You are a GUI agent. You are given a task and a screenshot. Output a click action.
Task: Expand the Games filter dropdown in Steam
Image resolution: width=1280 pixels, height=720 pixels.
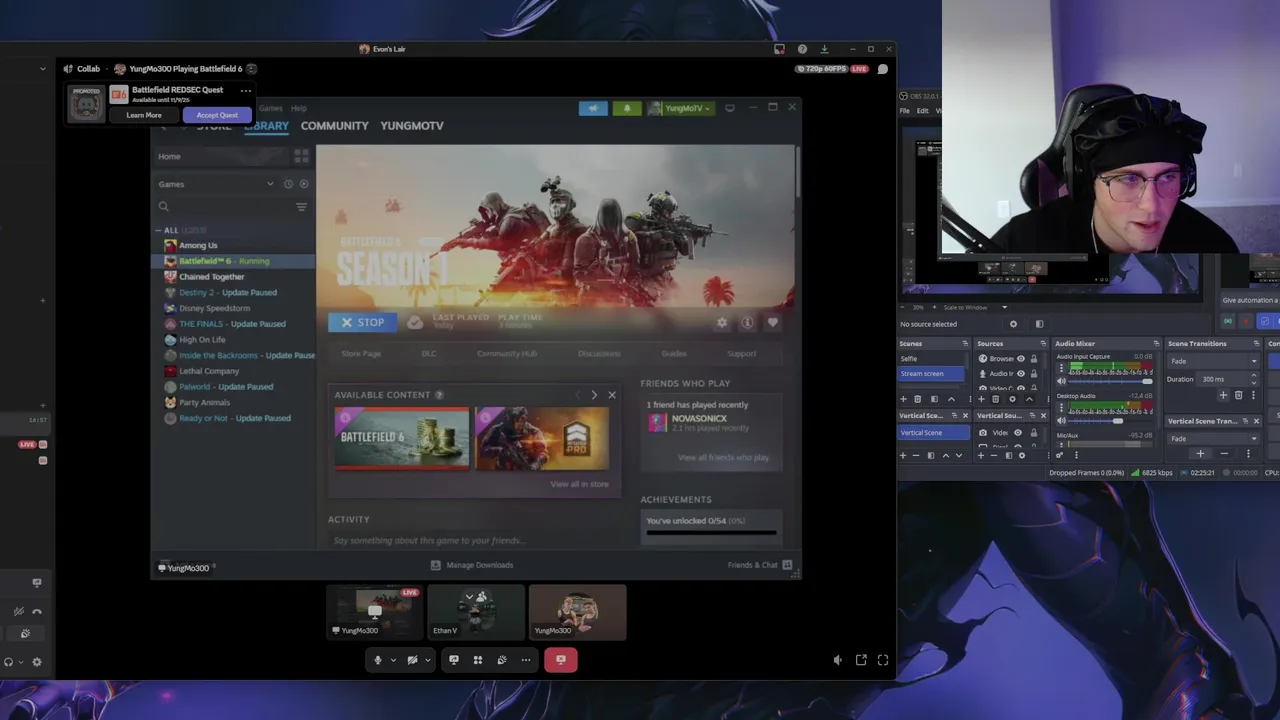(x=270, y=184)
